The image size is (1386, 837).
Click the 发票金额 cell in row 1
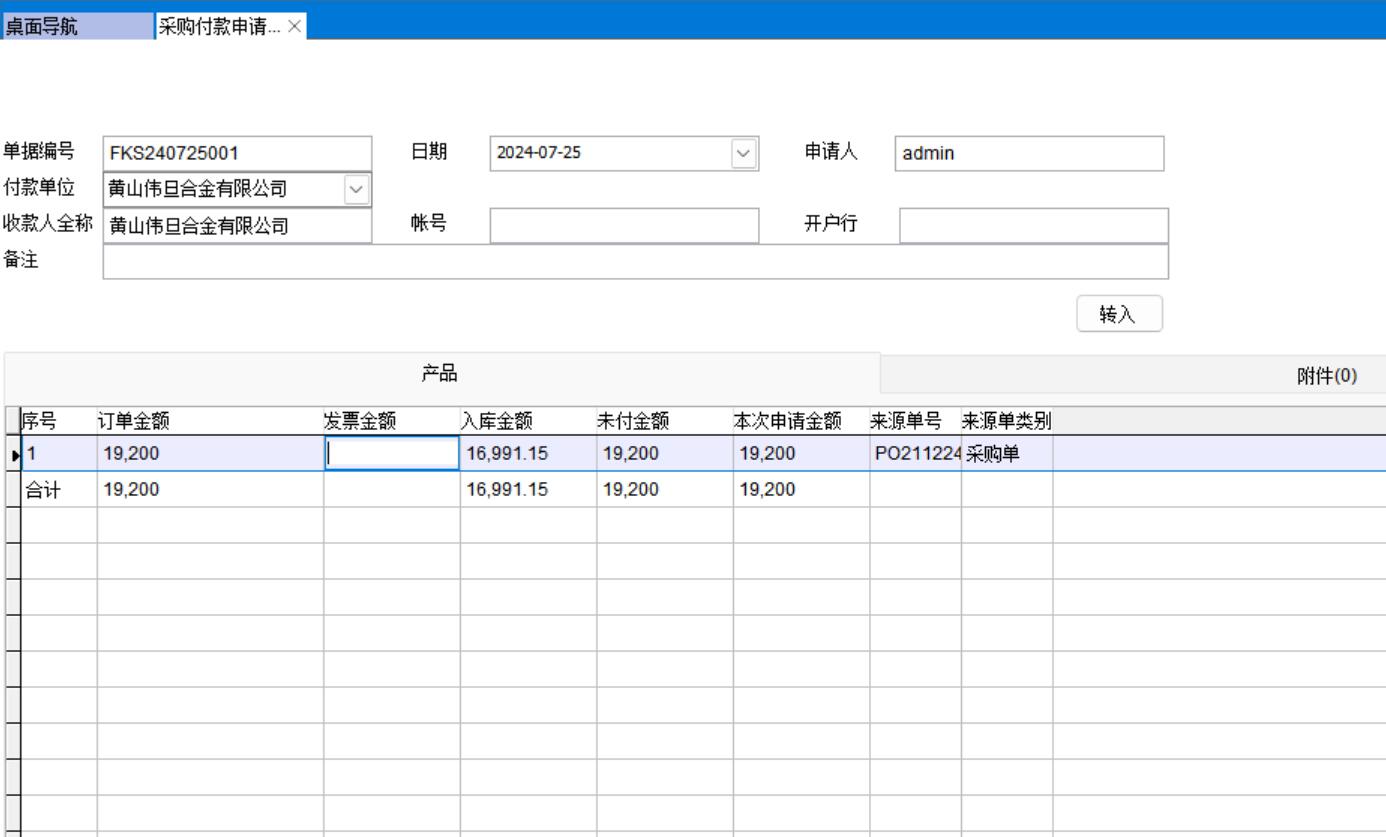click(x=391, y=454)
